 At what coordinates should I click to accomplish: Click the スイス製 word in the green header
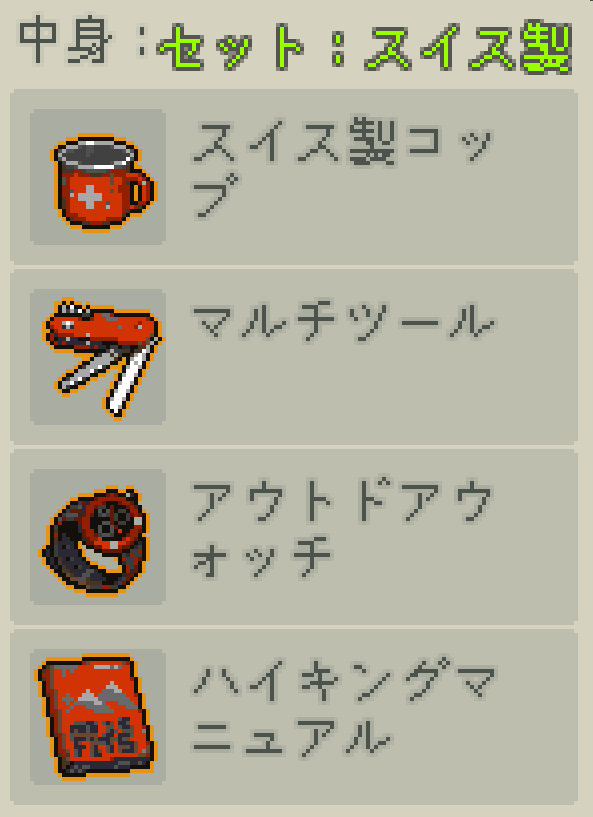(x=469, y=47)
